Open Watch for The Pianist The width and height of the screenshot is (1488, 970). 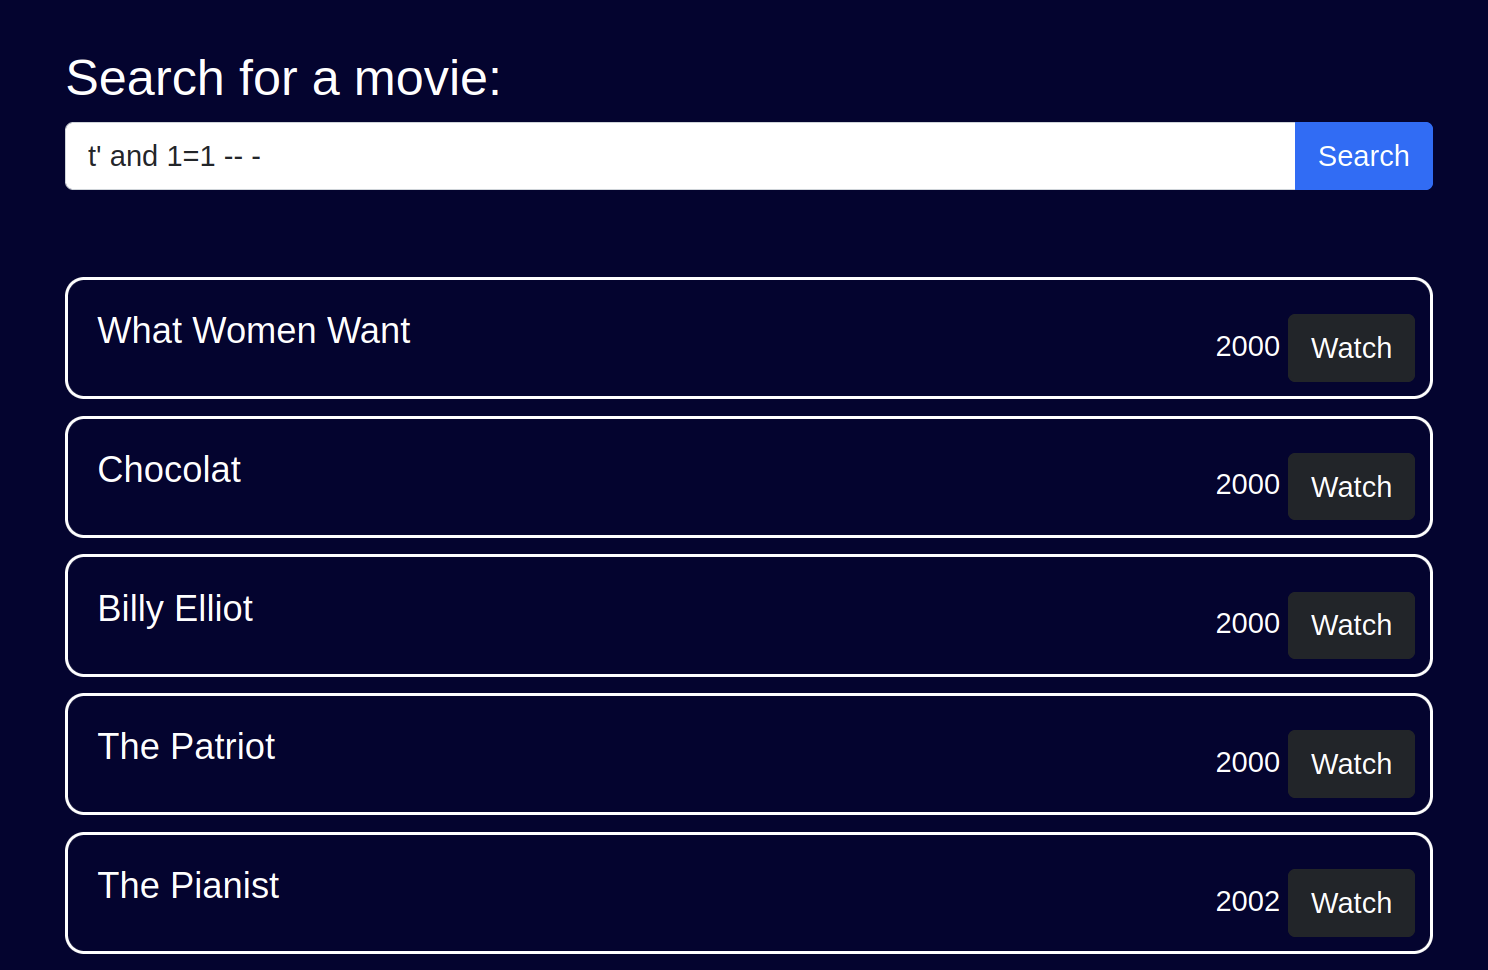(x=1350, y=903)
